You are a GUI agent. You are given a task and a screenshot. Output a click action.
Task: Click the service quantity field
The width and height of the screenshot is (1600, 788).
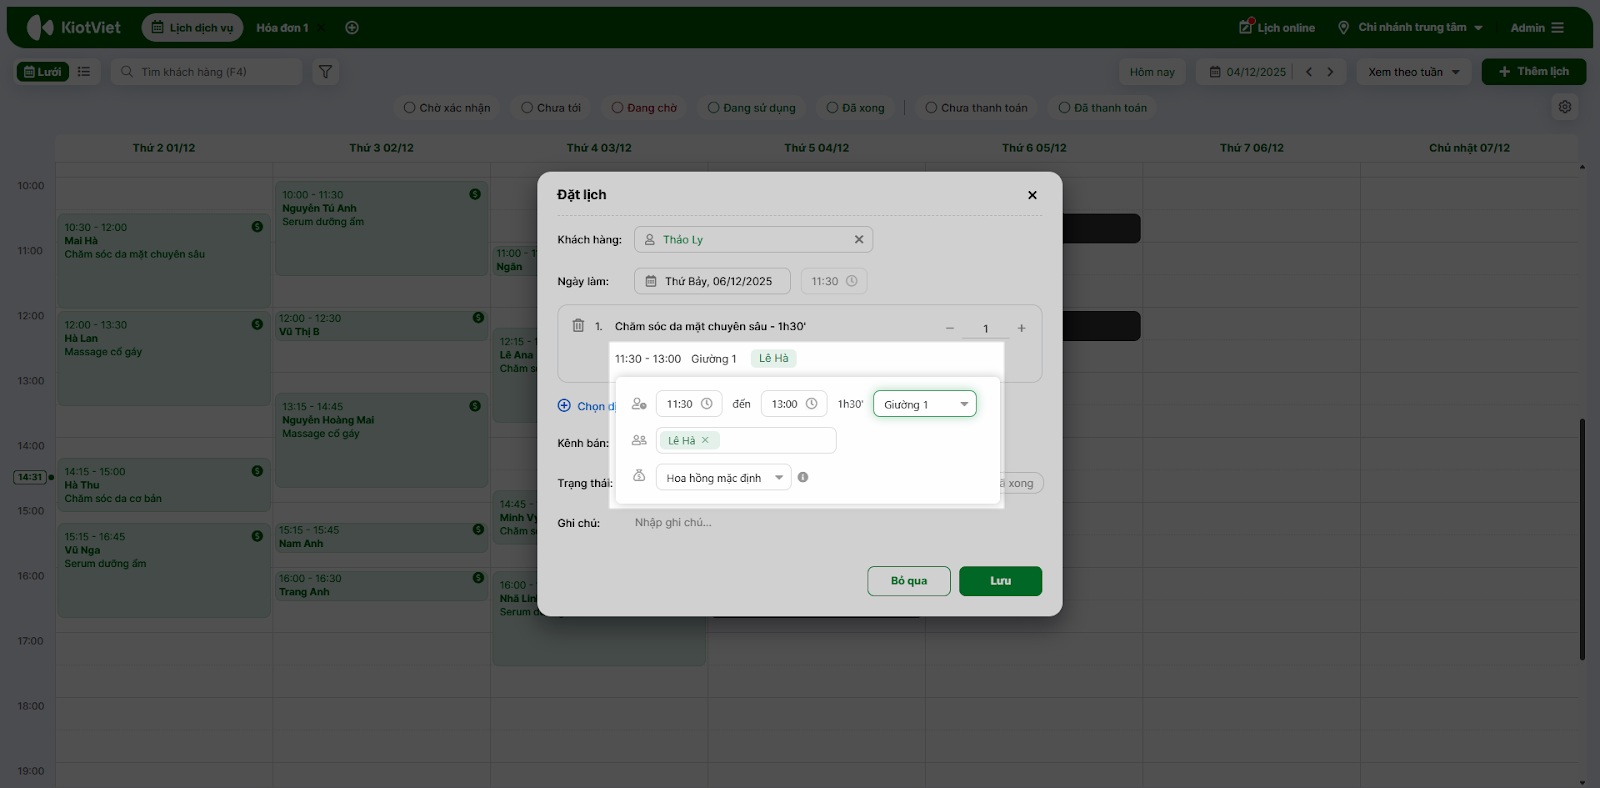tap(985, 329)
